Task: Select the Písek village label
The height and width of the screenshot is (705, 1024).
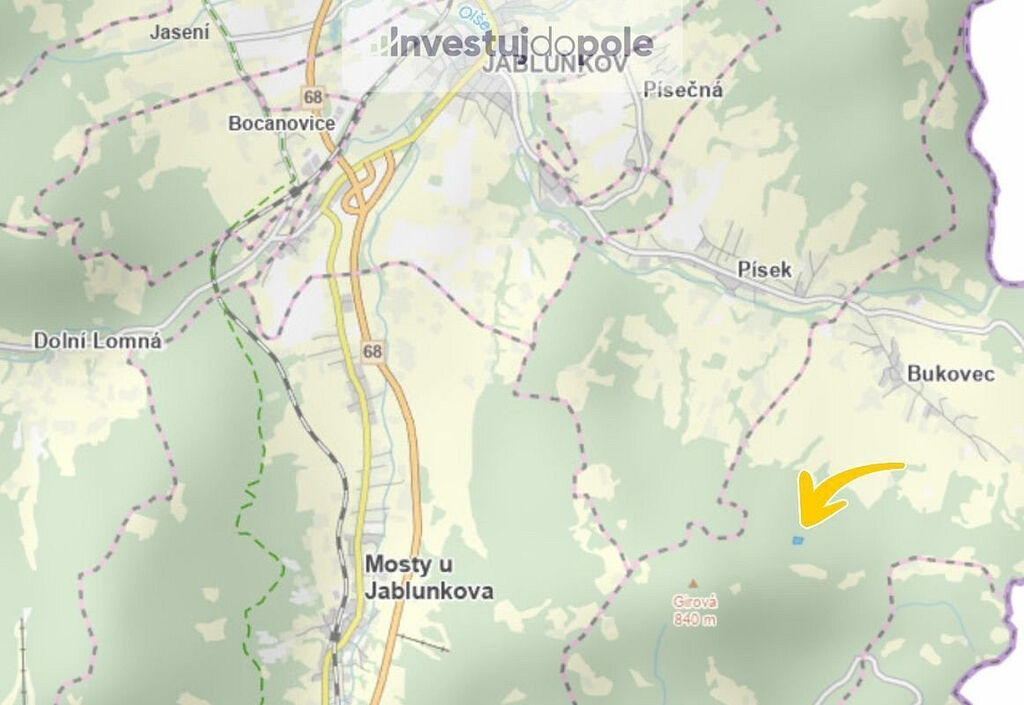Action: (765, 269)
